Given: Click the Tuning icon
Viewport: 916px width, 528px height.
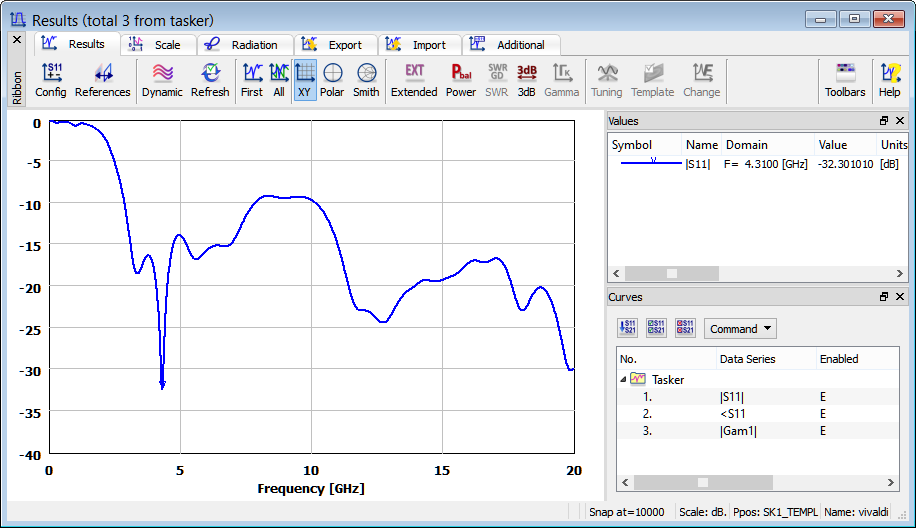Looking at the screenshot, I should [x=606, y=81].
